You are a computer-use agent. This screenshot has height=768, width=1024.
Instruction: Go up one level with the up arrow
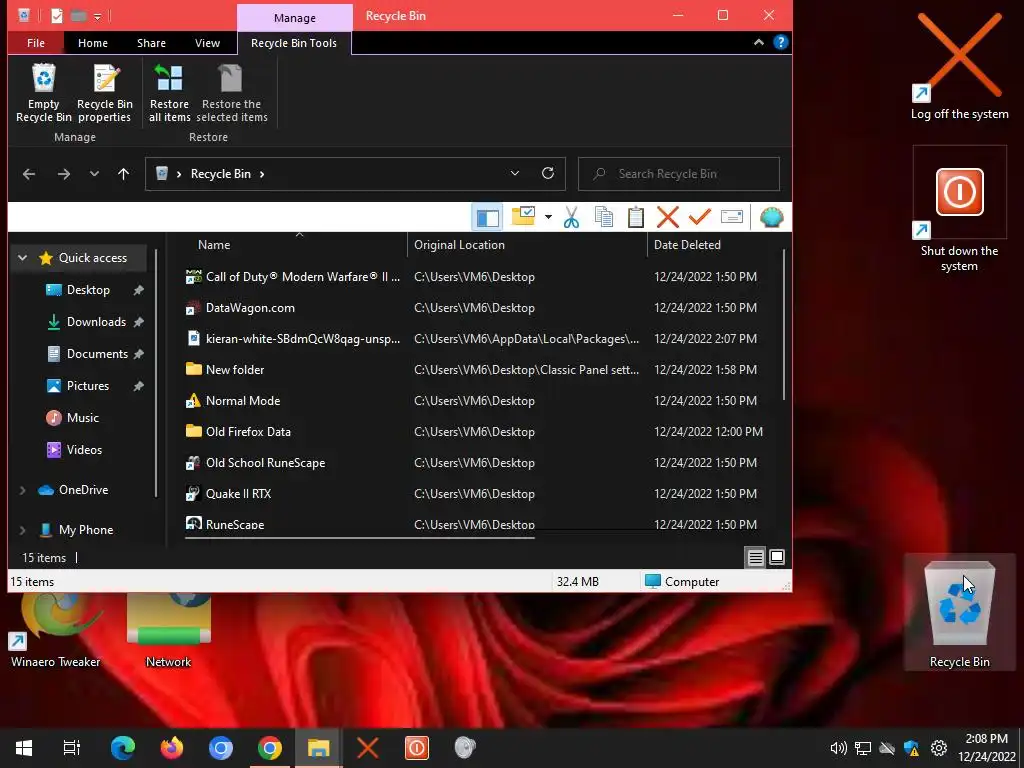(123, 174)
